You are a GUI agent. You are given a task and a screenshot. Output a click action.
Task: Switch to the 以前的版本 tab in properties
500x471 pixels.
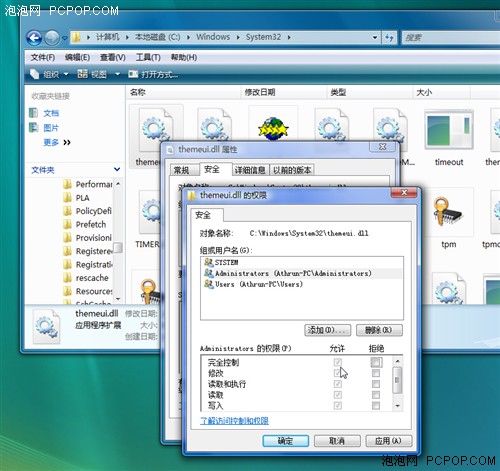tap(292, 170)
